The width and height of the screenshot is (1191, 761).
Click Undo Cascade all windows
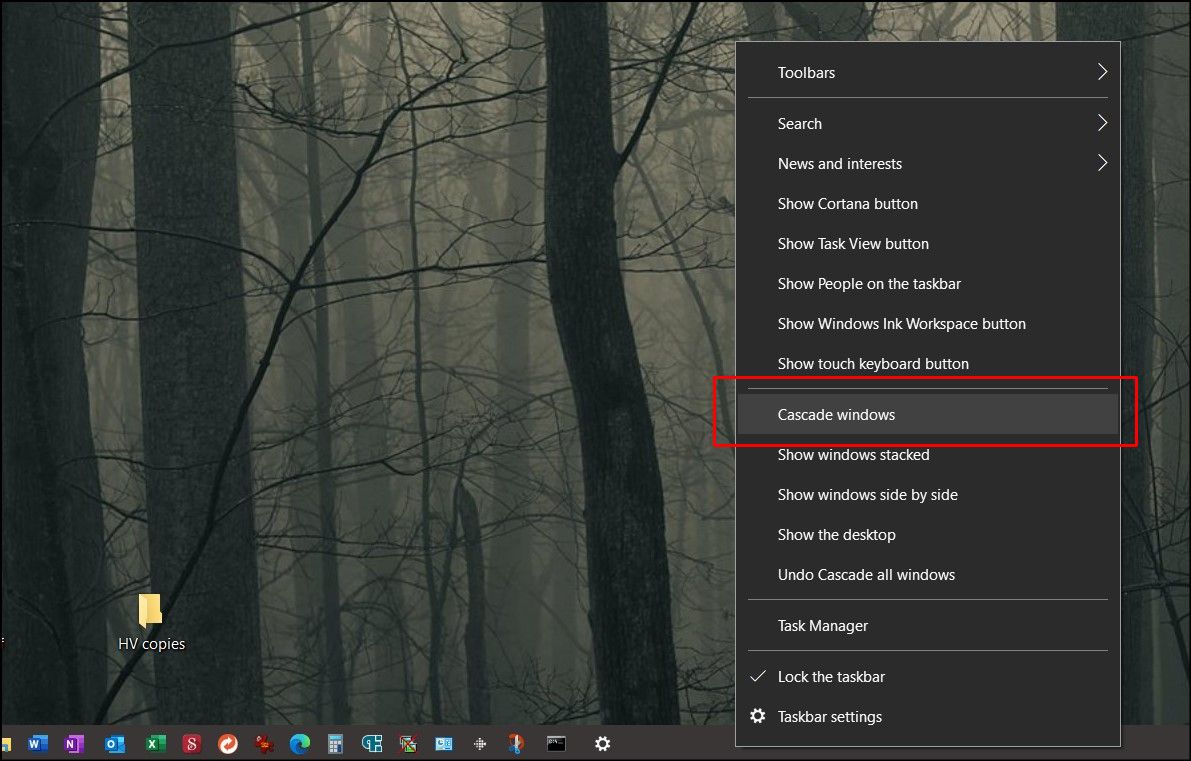(x=928, y=575)
